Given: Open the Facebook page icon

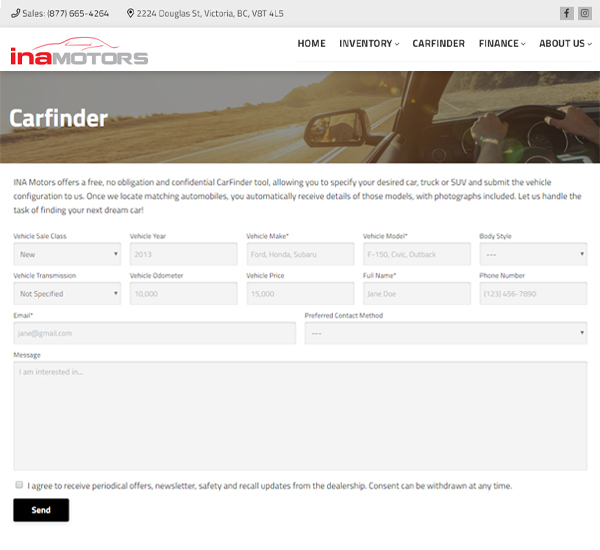Looking at the screenshot, I should [567, 13].
